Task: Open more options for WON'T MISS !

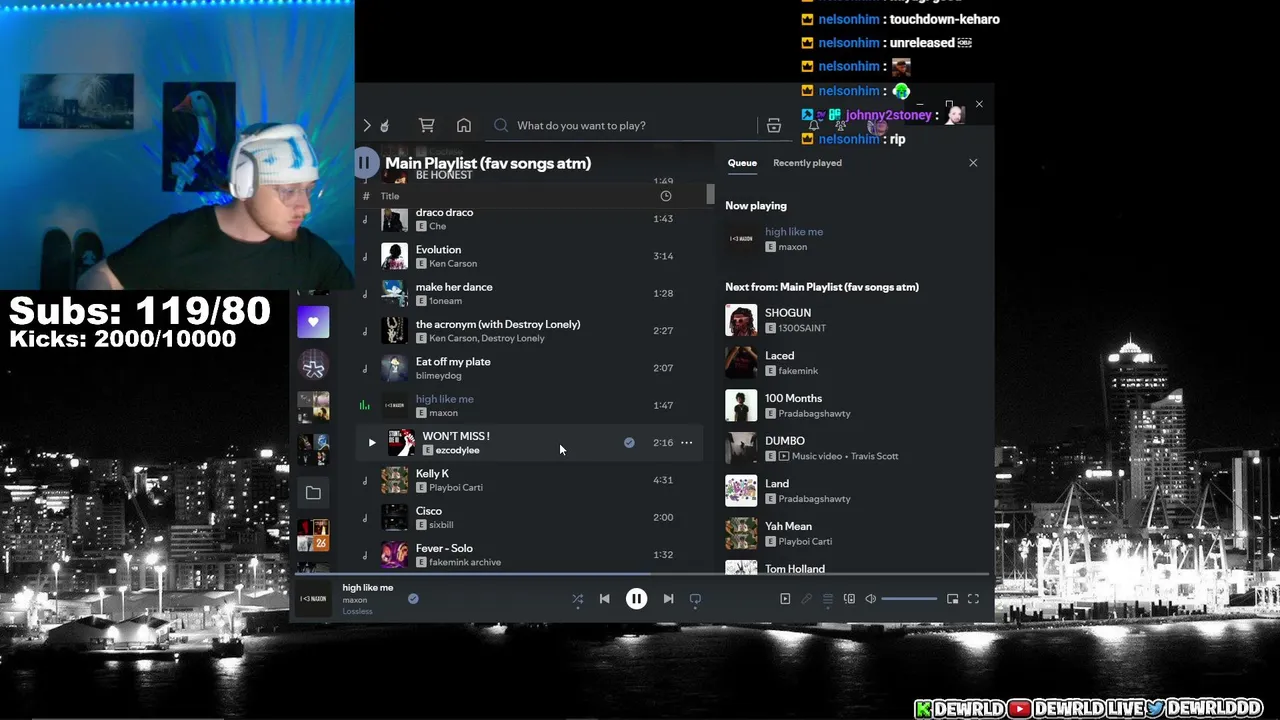Action: [x=686, y=442]
